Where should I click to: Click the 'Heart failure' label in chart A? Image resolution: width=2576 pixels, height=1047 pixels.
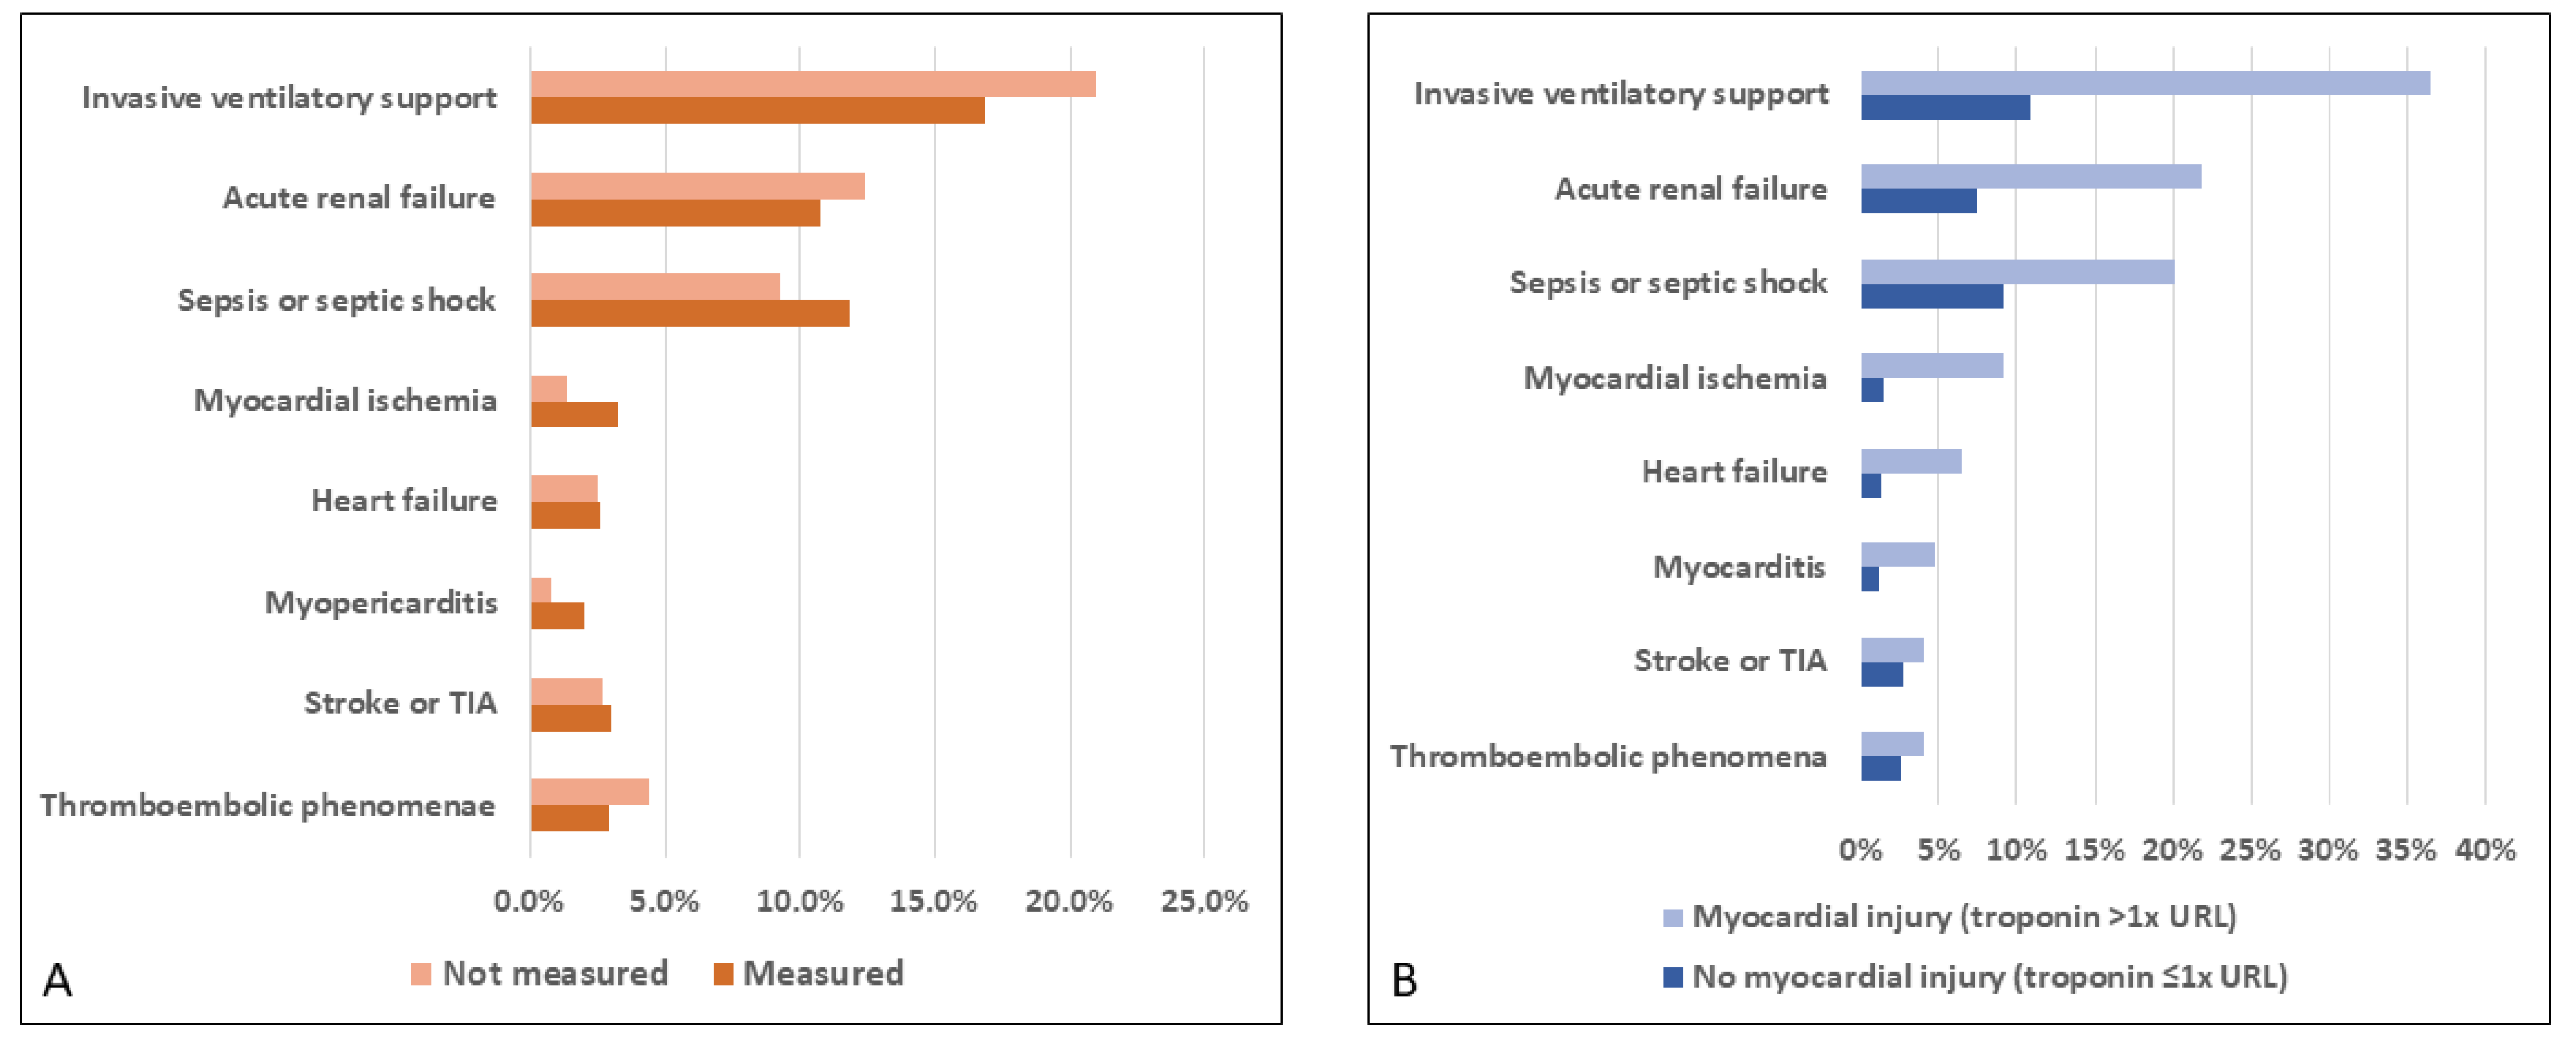click(x=404, y=500)
